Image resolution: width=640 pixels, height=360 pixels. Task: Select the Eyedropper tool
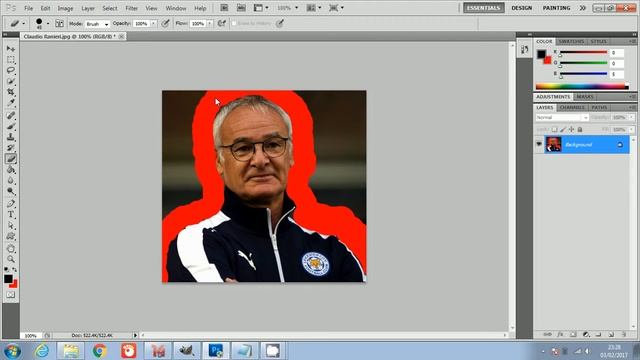(x=11, y=102)
